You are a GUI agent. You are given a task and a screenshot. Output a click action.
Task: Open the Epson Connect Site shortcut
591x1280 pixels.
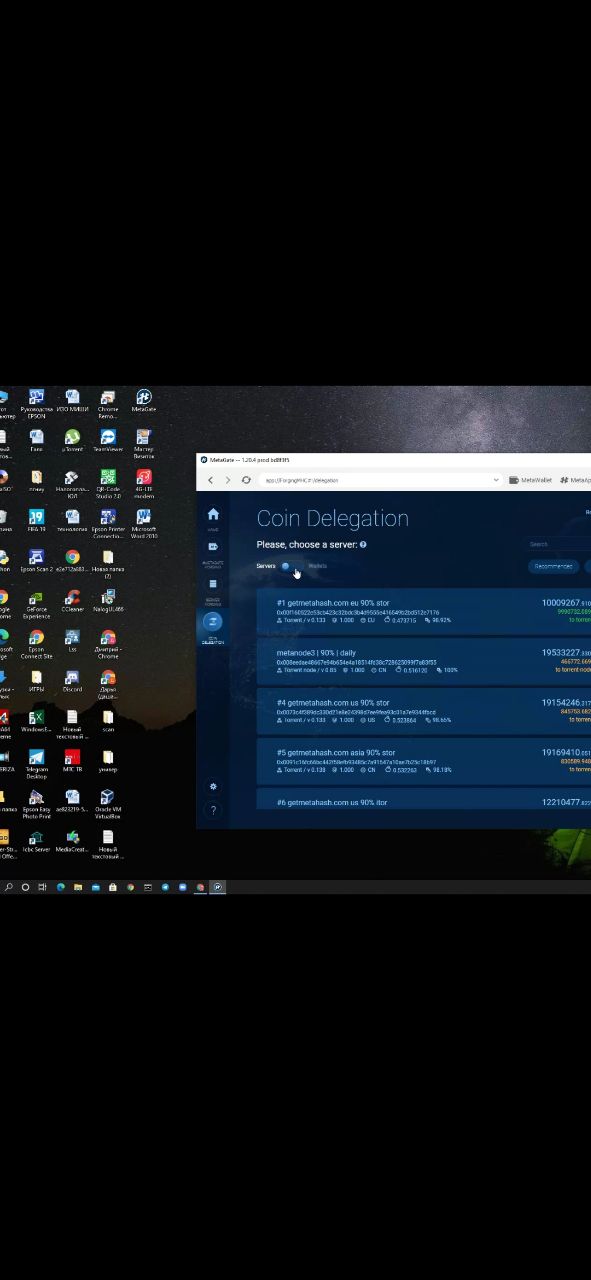coord(36,644)
